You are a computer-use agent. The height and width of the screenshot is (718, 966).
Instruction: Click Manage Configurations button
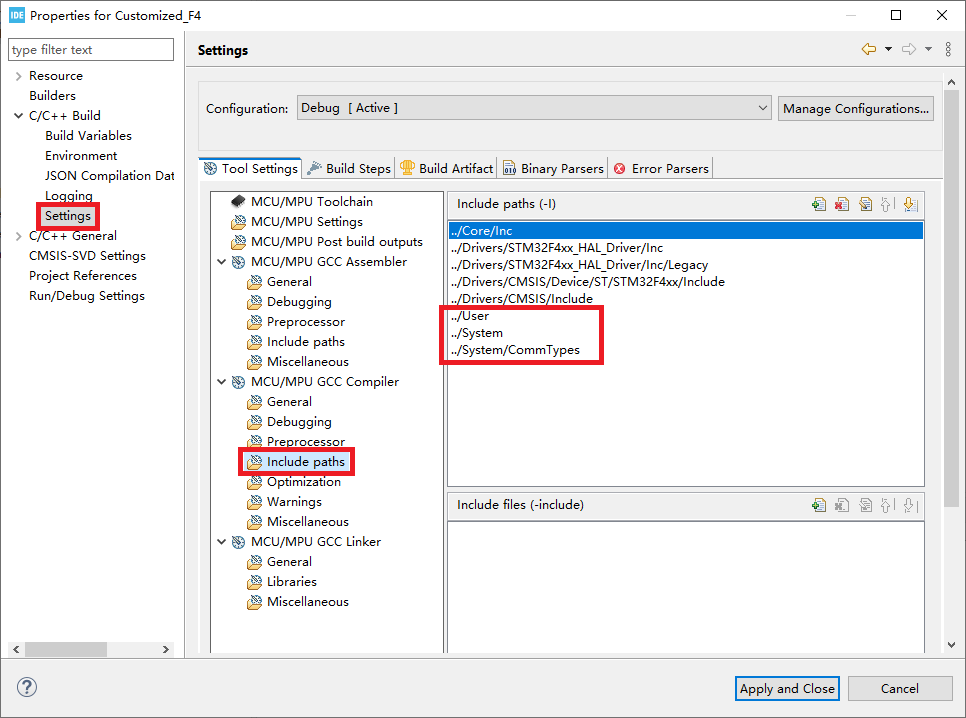855,108
